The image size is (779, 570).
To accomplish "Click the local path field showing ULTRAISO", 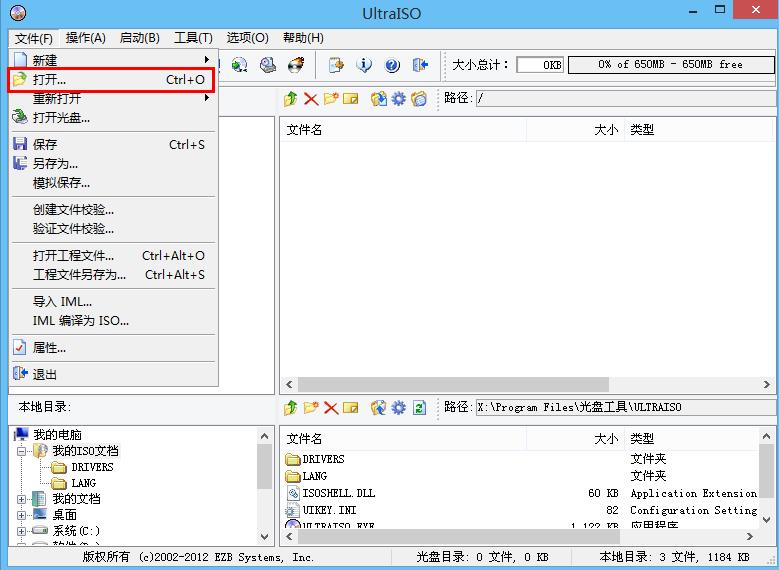I will (x=624, y=407).
